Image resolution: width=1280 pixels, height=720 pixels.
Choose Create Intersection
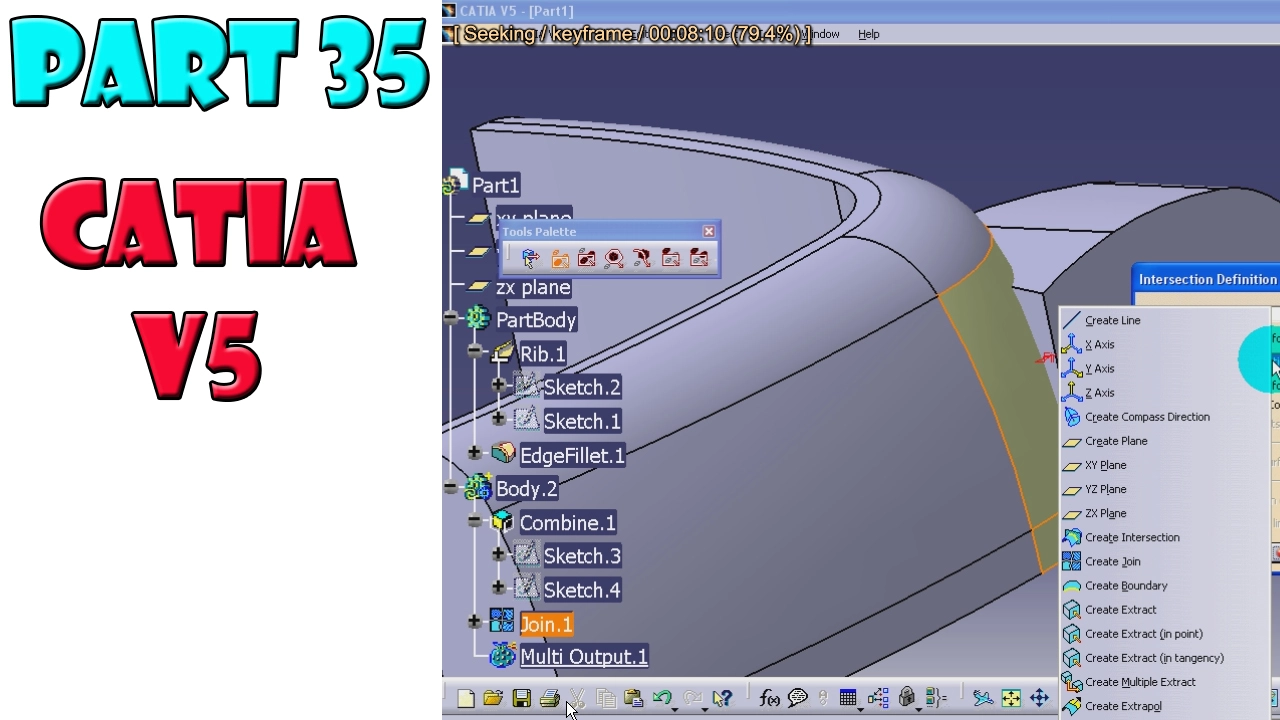pyautogui.click(x=1132, y=537)
